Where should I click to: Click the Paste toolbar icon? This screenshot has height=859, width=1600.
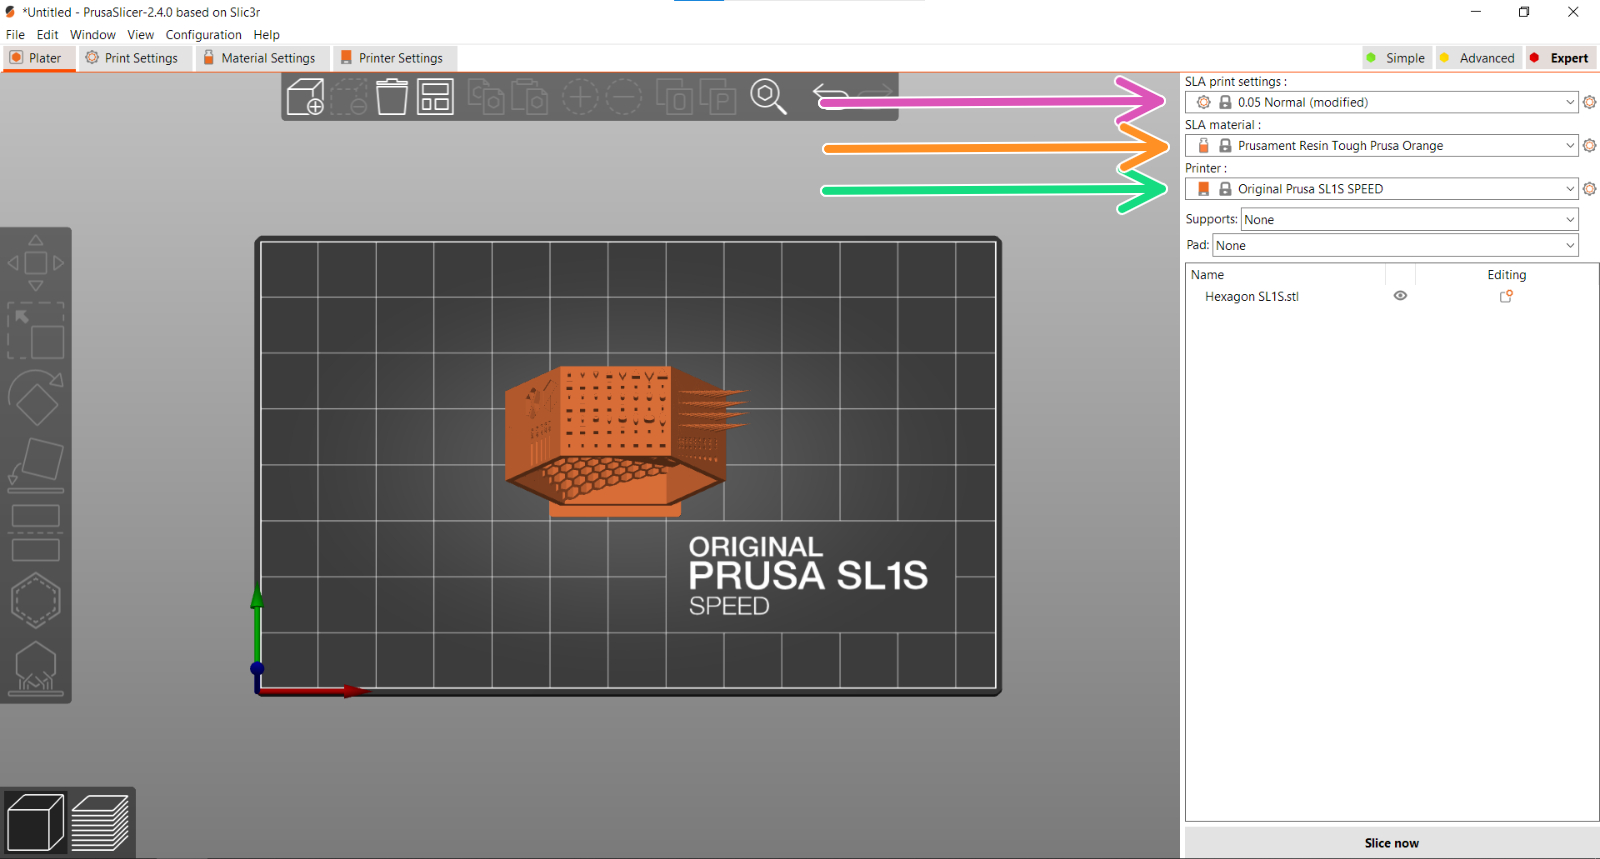(x=530, y=97)
